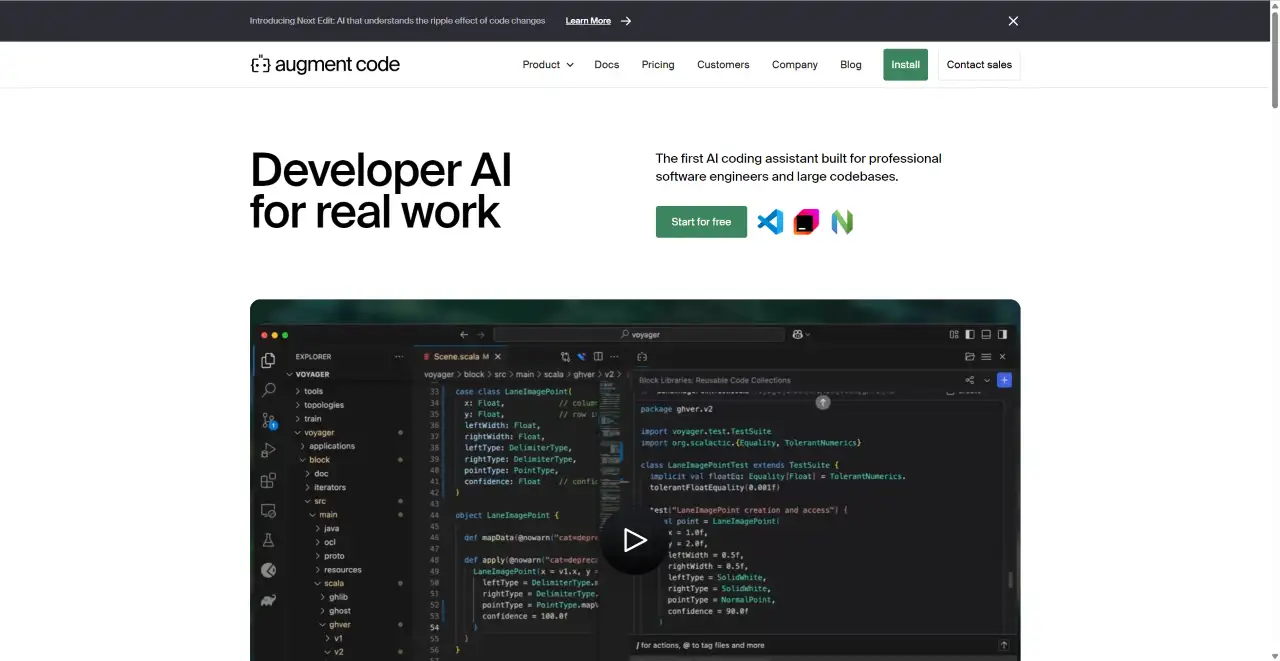Screen dimensions: 1280x661
Task: Click Run and Debug icon in sidebar
Action: click(268, 451)
